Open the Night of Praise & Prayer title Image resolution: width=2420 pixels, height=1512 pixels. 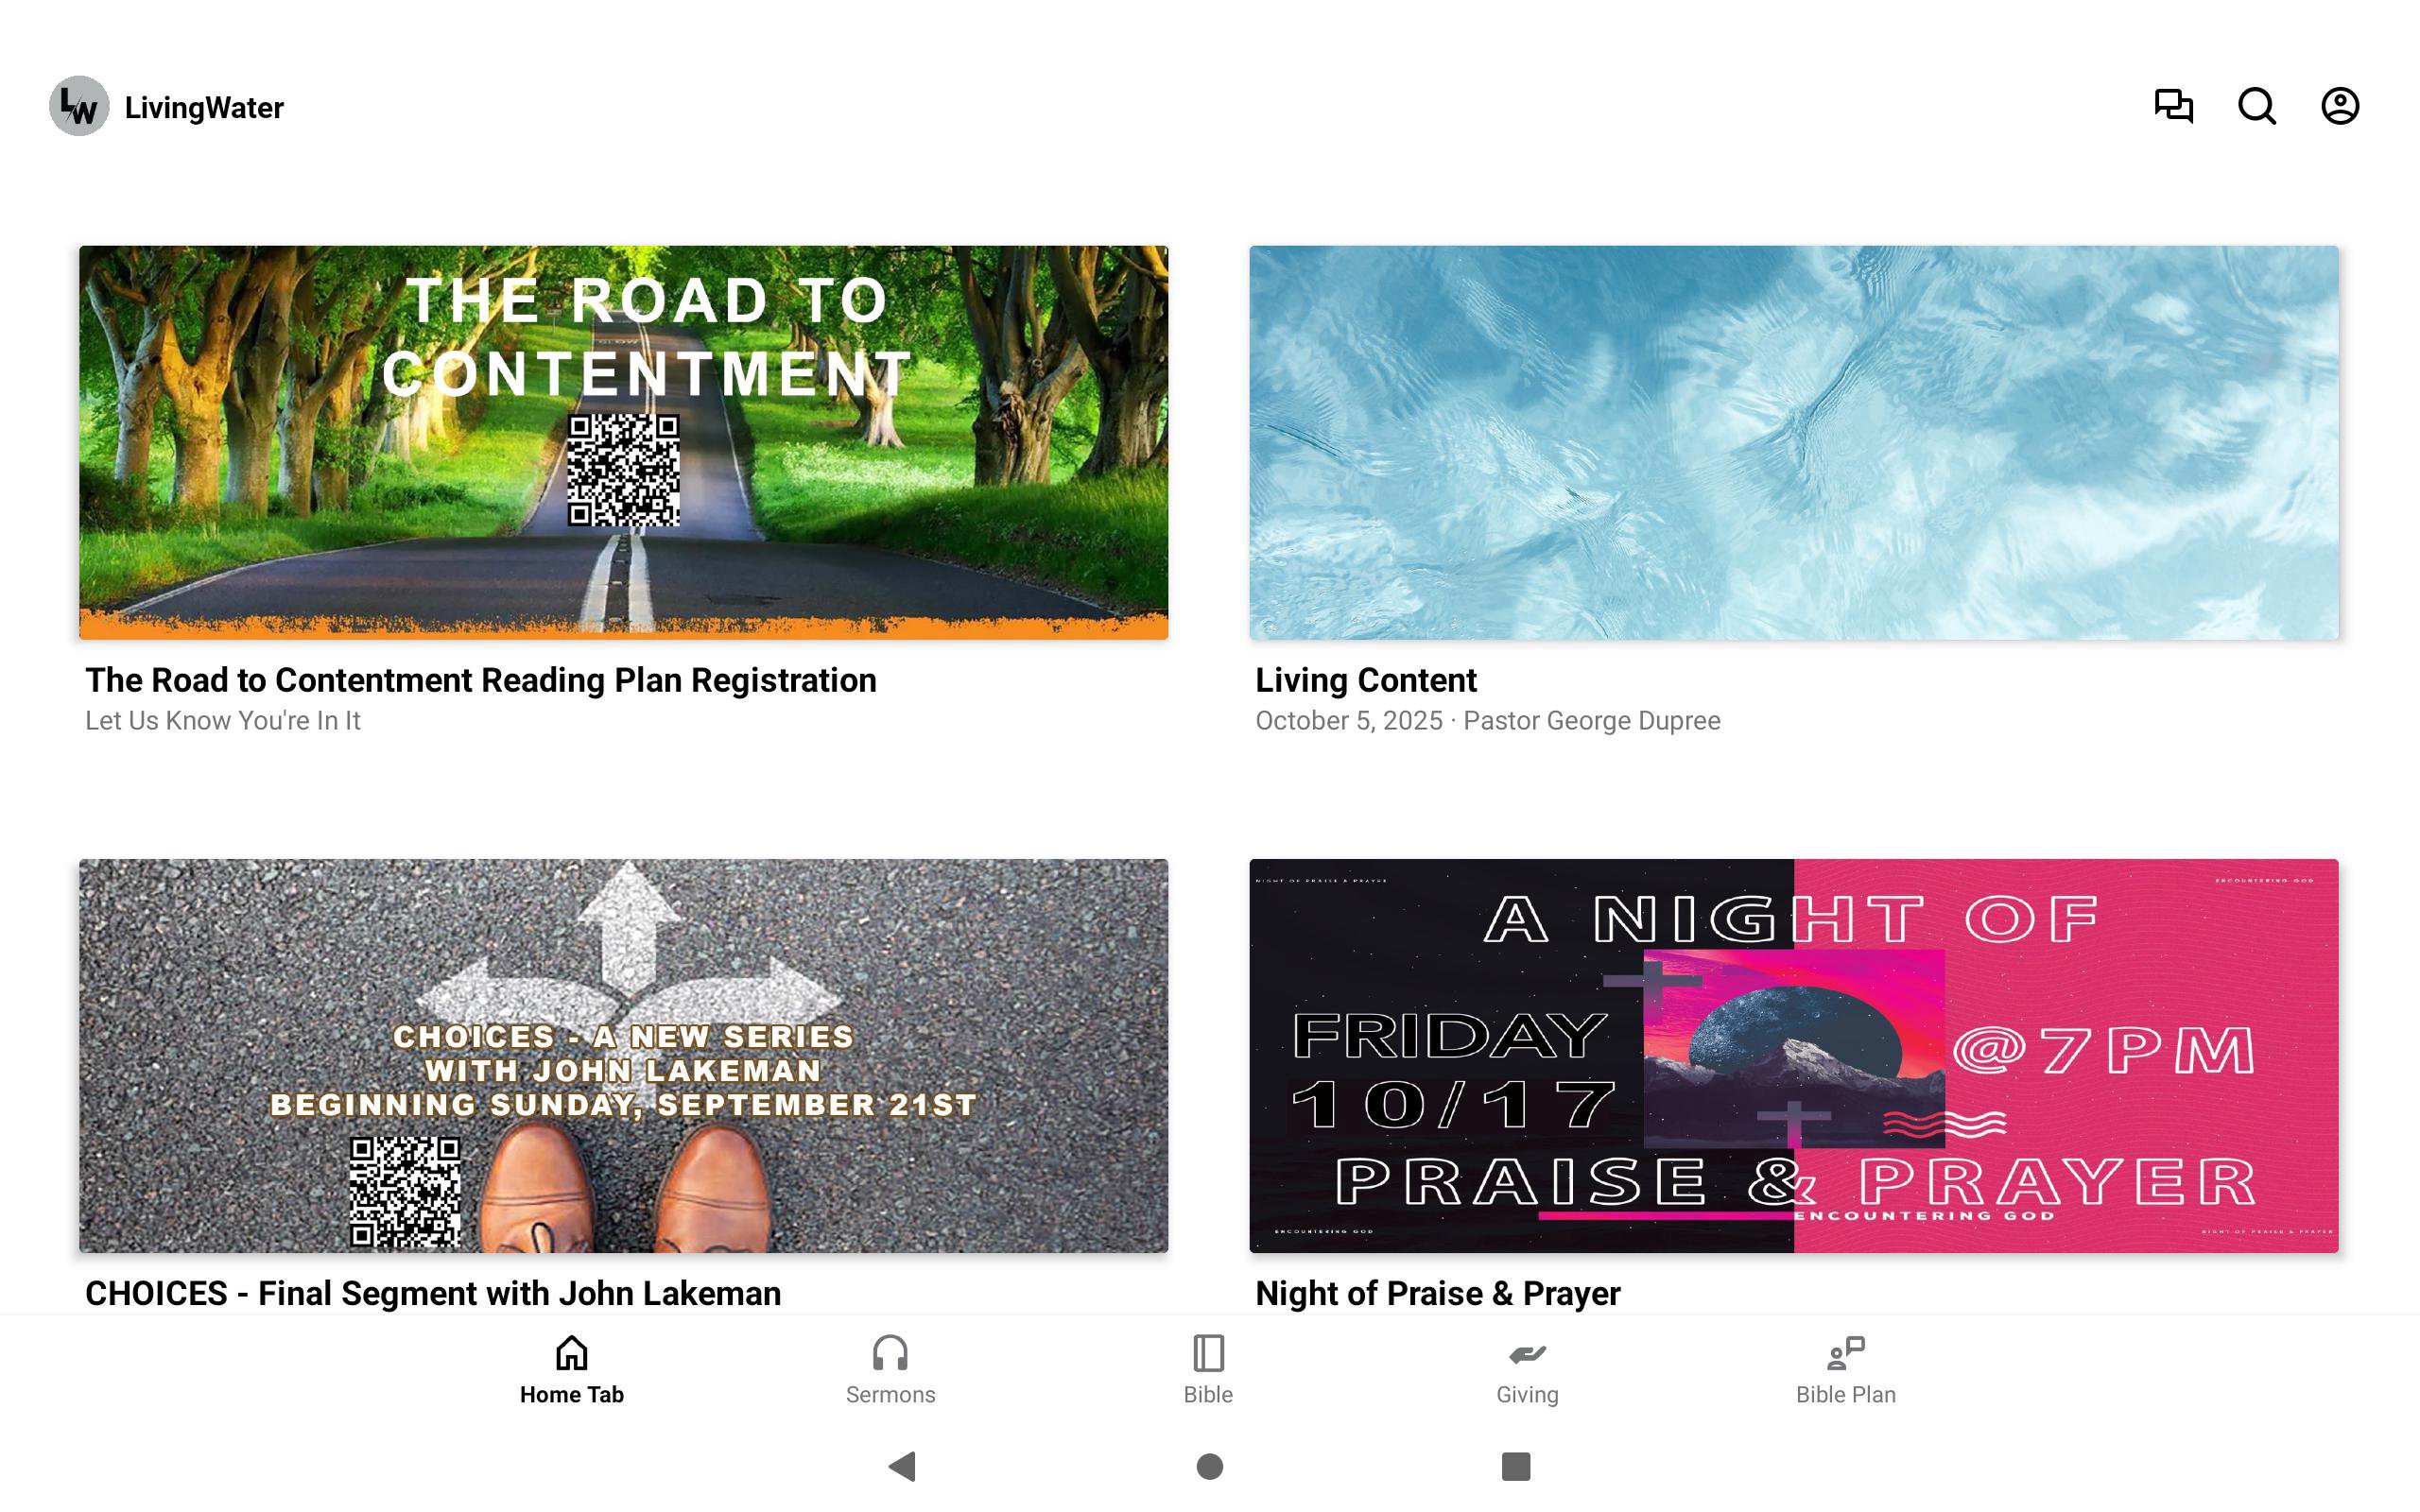[x=1437, y=1293]
